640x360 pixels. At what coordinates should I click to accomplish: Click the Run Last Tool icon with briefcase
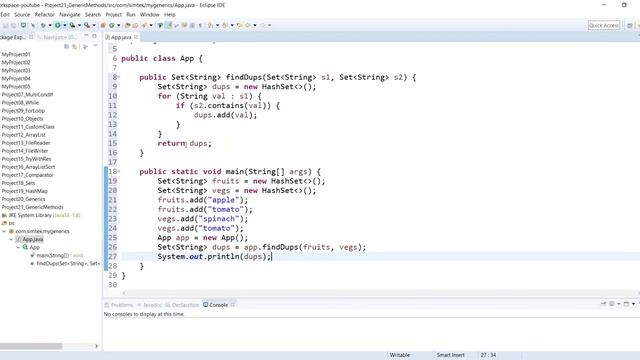(87, 25)
